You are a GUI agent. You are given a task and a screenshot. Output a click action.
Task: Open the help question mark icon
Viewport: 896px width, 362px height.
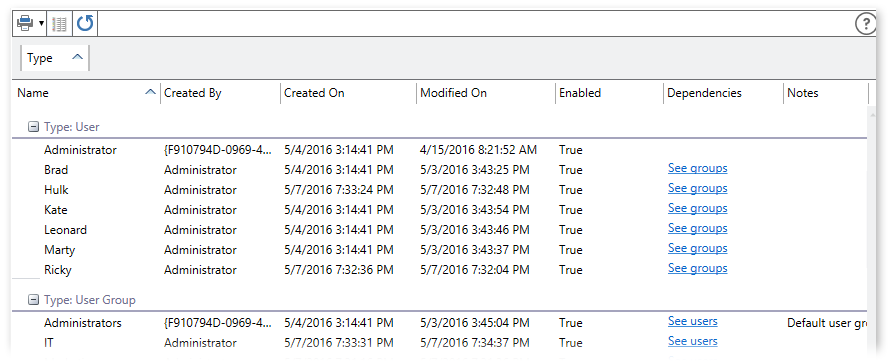pos(866,23)
